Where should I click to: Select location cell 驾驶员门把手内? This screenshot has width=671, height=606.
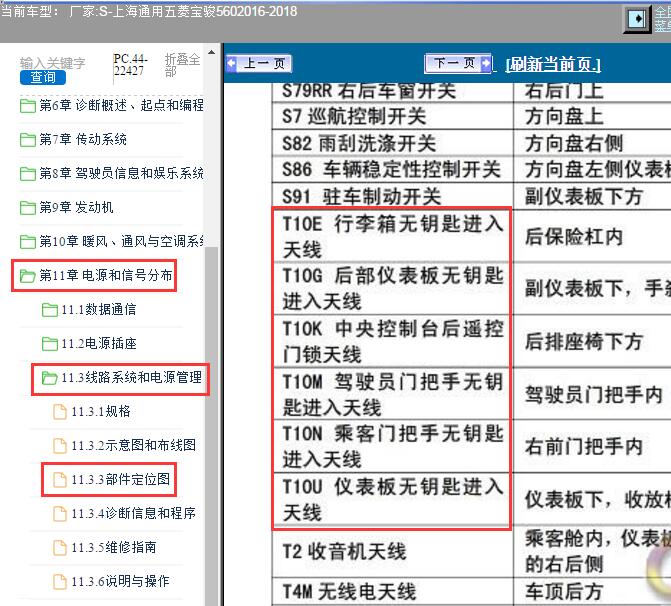point(592,394)
